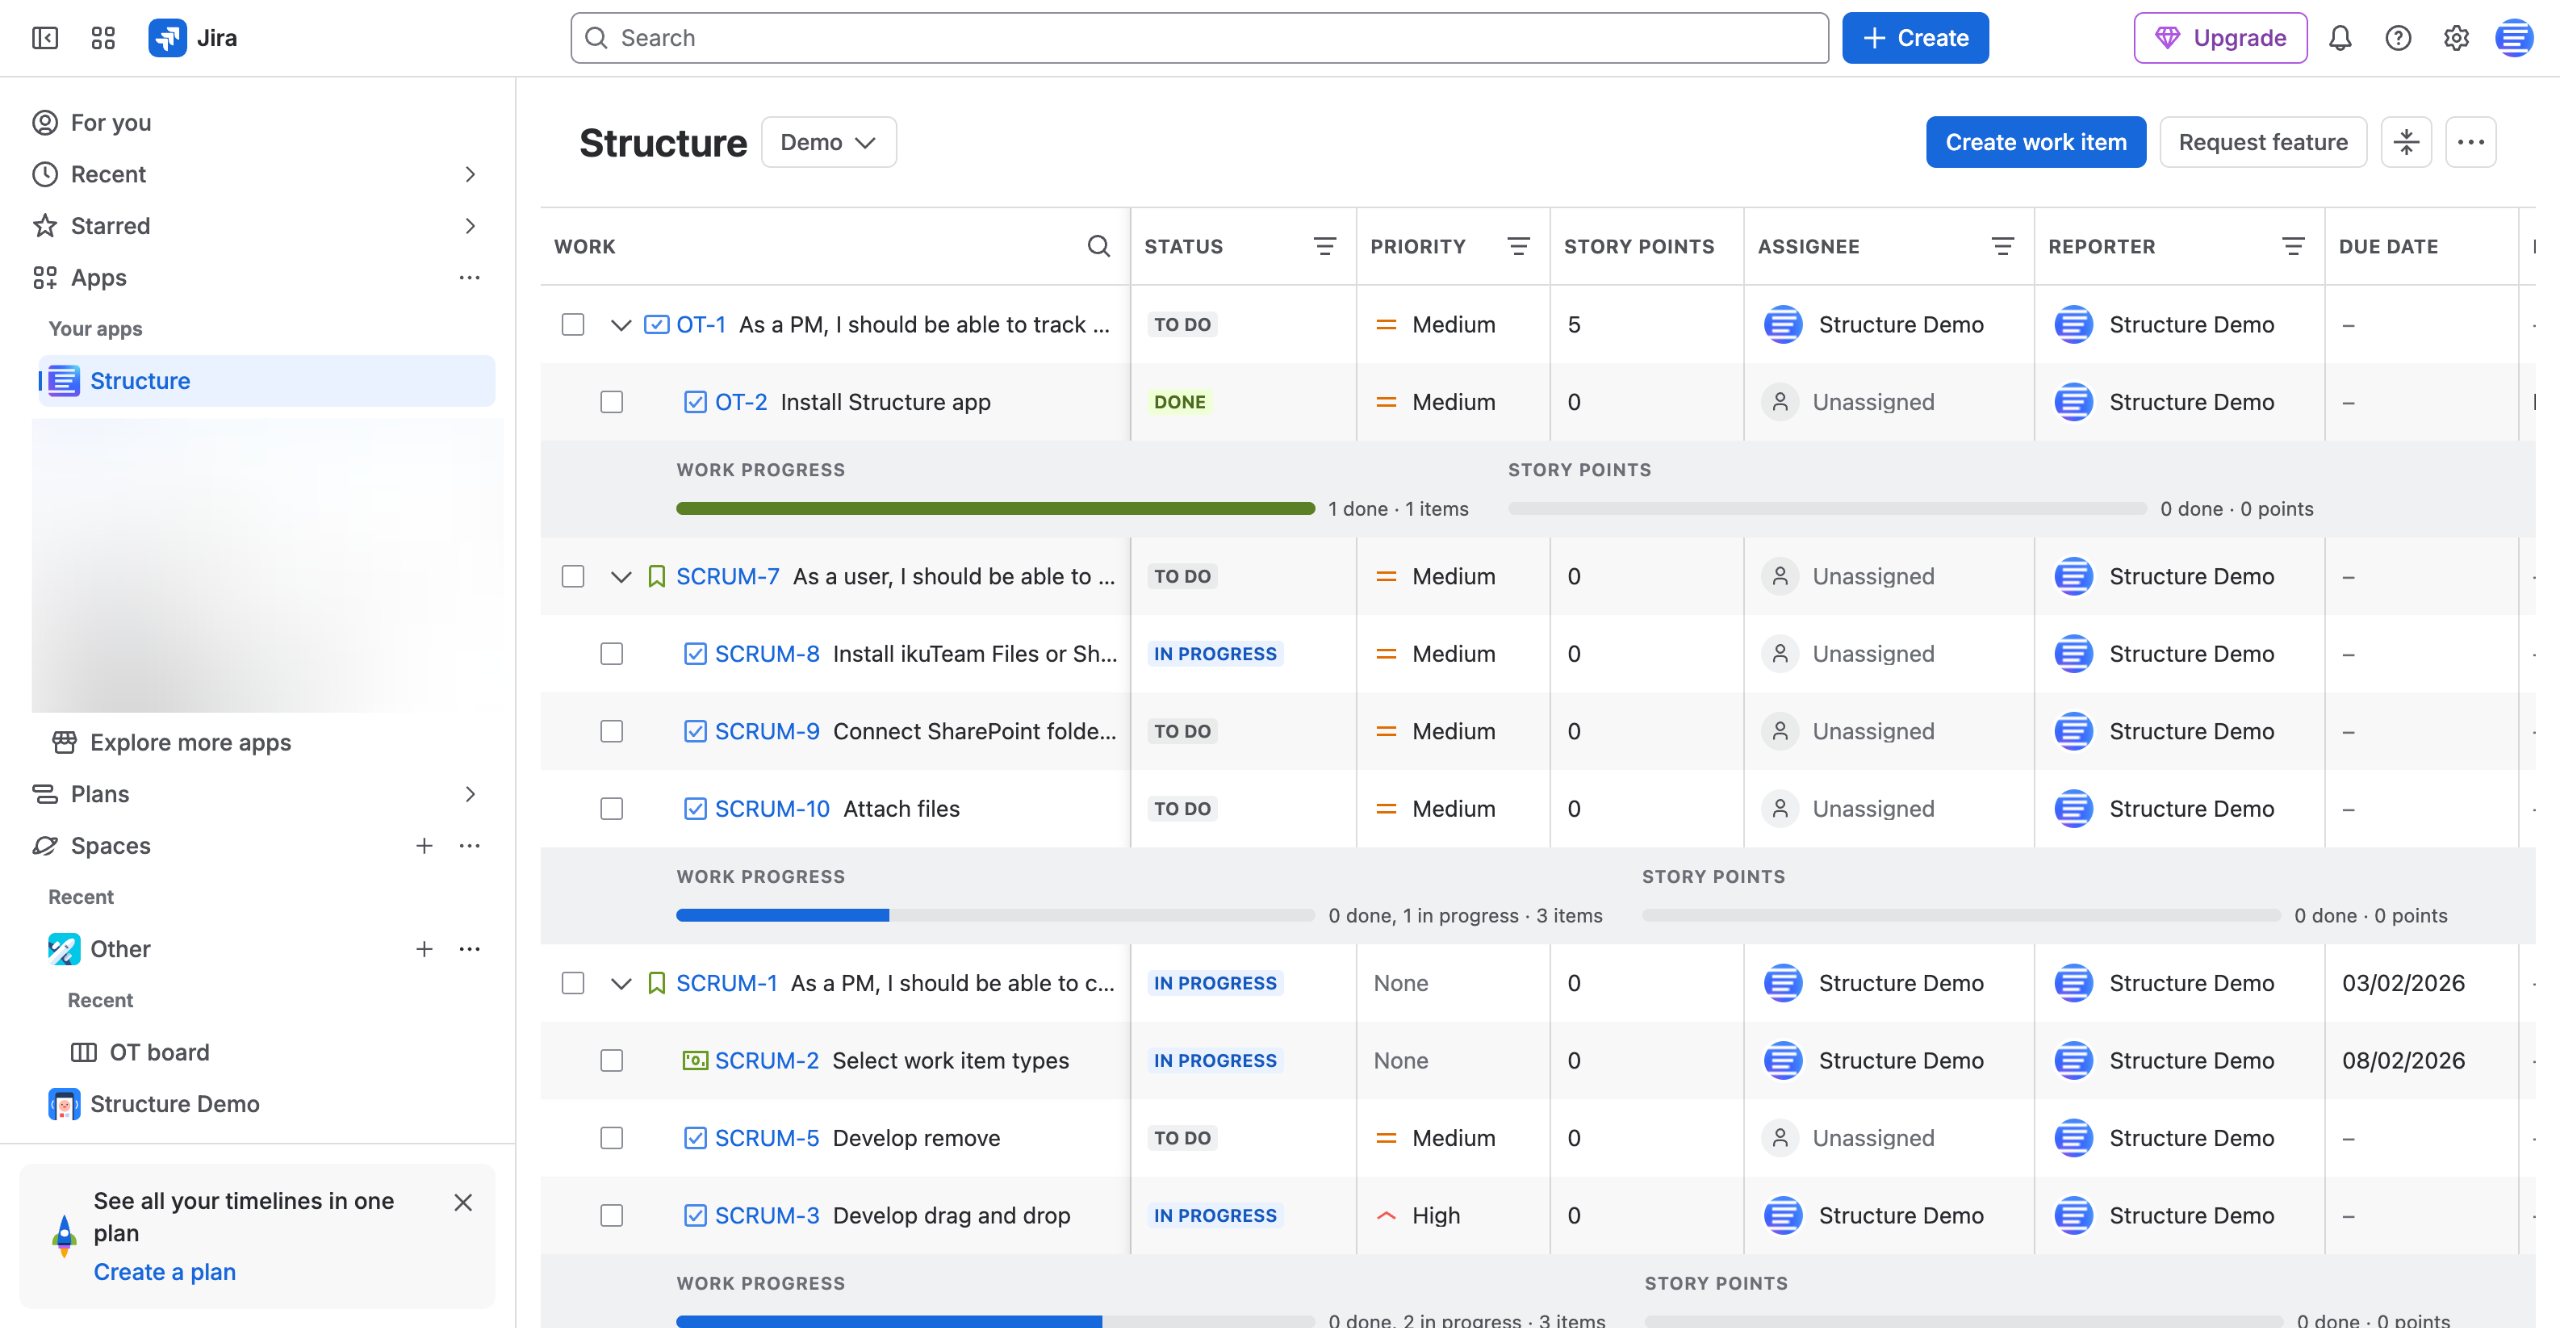
Task: Open more options next to Spaces
Action: (470, 846)
